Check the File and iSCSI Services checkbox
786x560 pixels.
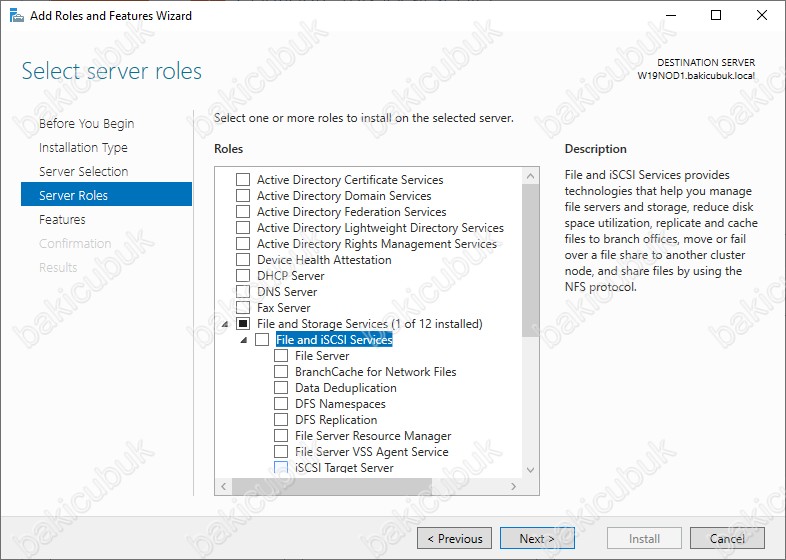click(x=262, y=340)
